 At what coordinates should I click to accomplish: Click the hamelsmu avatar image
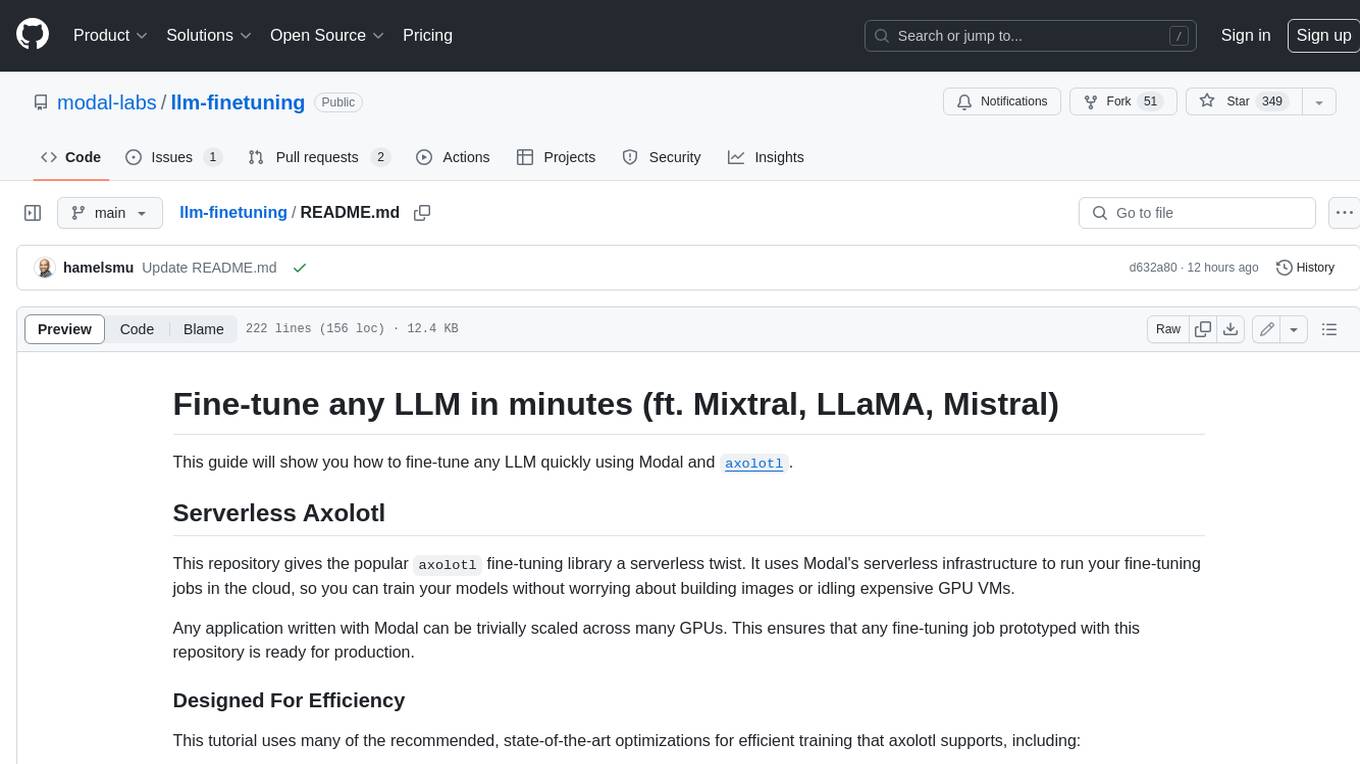click(x=44, y=268)
